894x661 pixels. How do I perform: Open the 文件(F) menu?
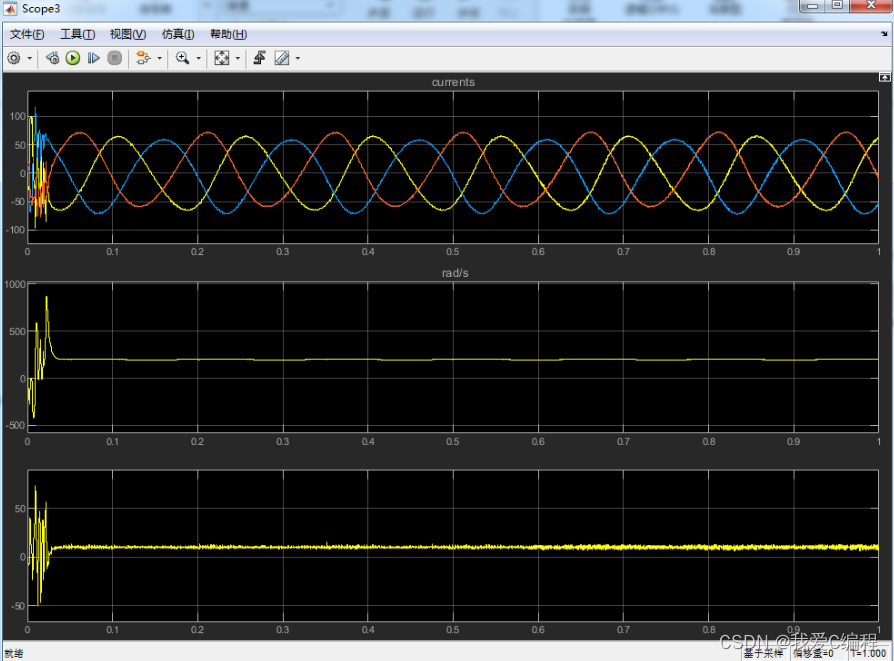pos(27,34)
